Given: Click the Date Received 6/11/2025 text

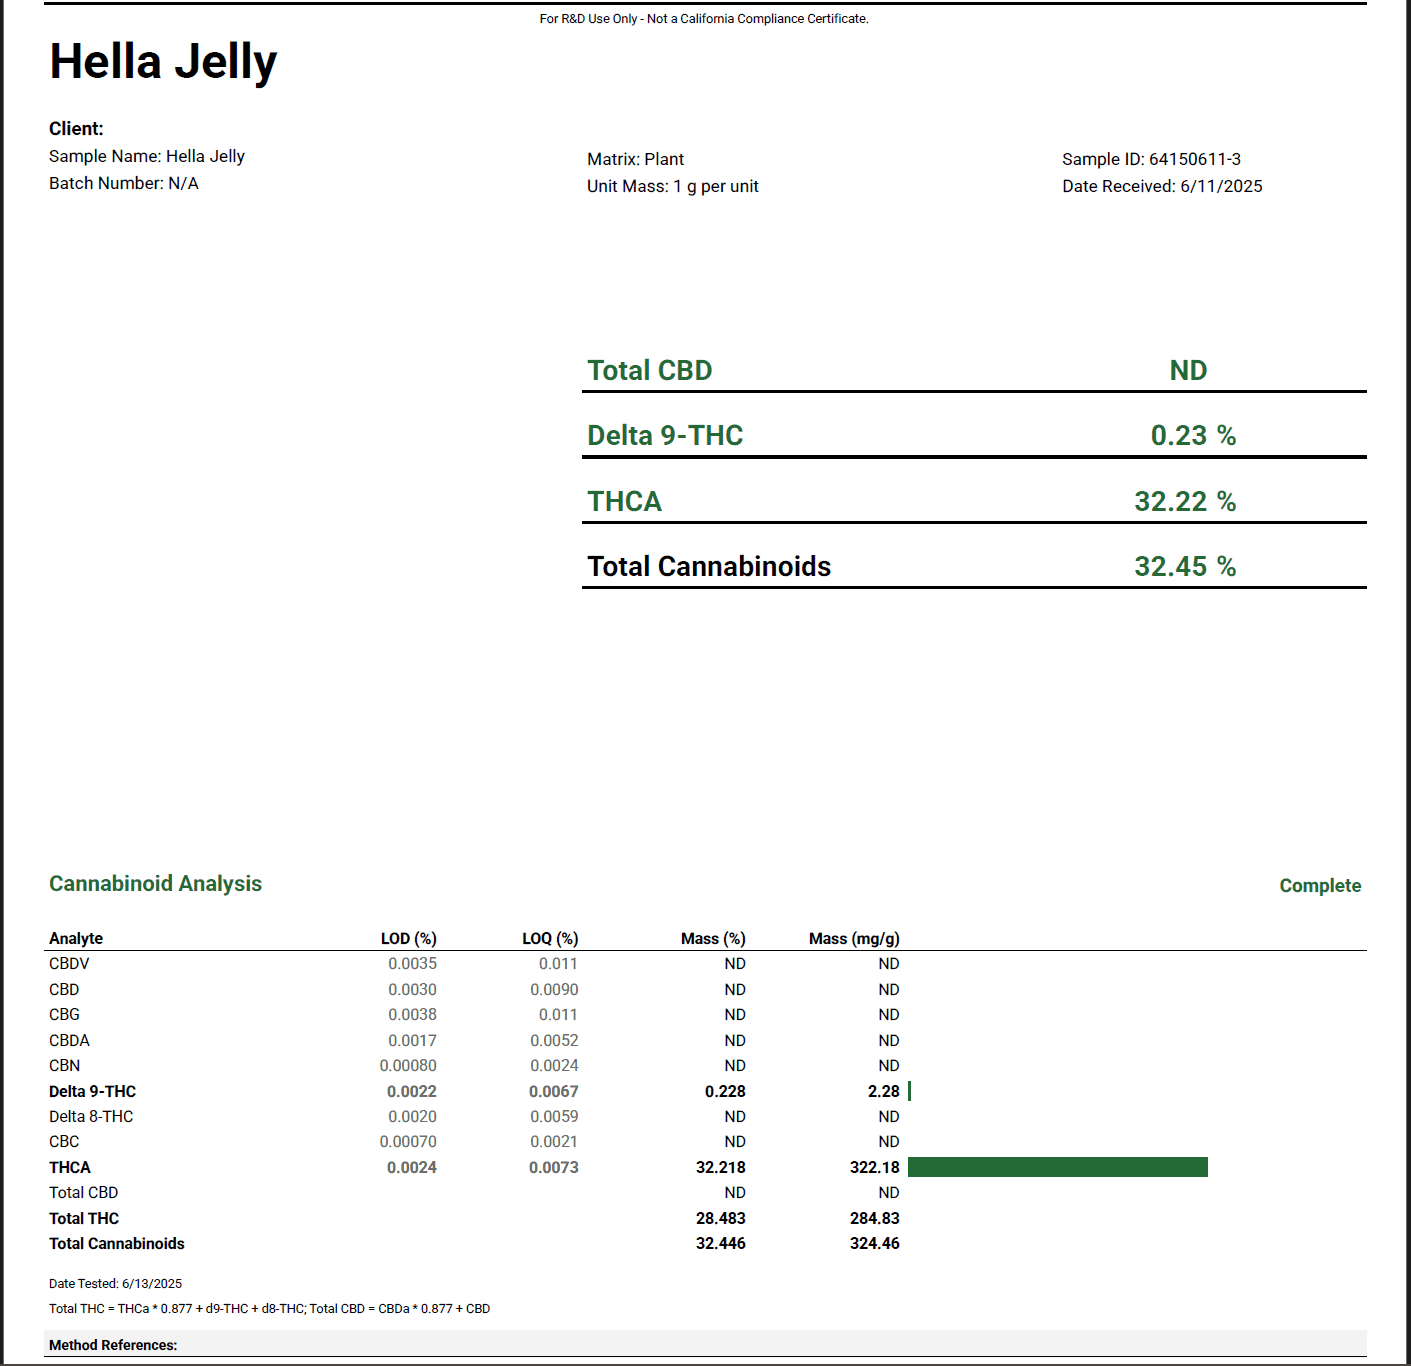Looking at the screenshot, I should 1162,186.
